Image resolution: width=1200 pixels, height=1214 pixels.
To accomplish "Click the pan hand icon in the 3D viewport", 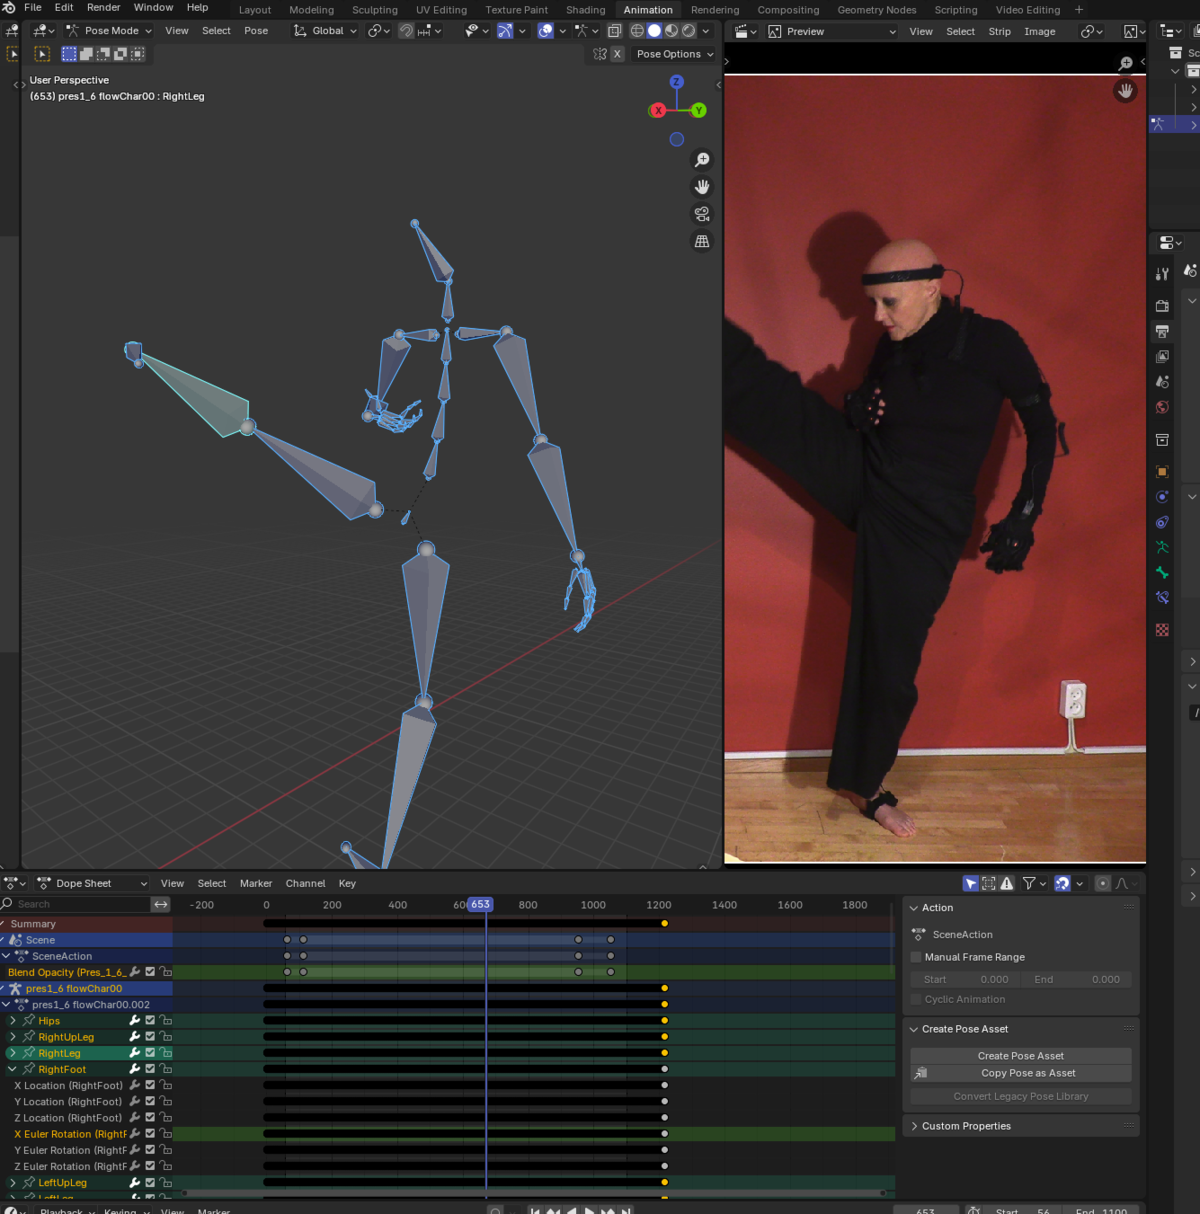I will [702, 187].
